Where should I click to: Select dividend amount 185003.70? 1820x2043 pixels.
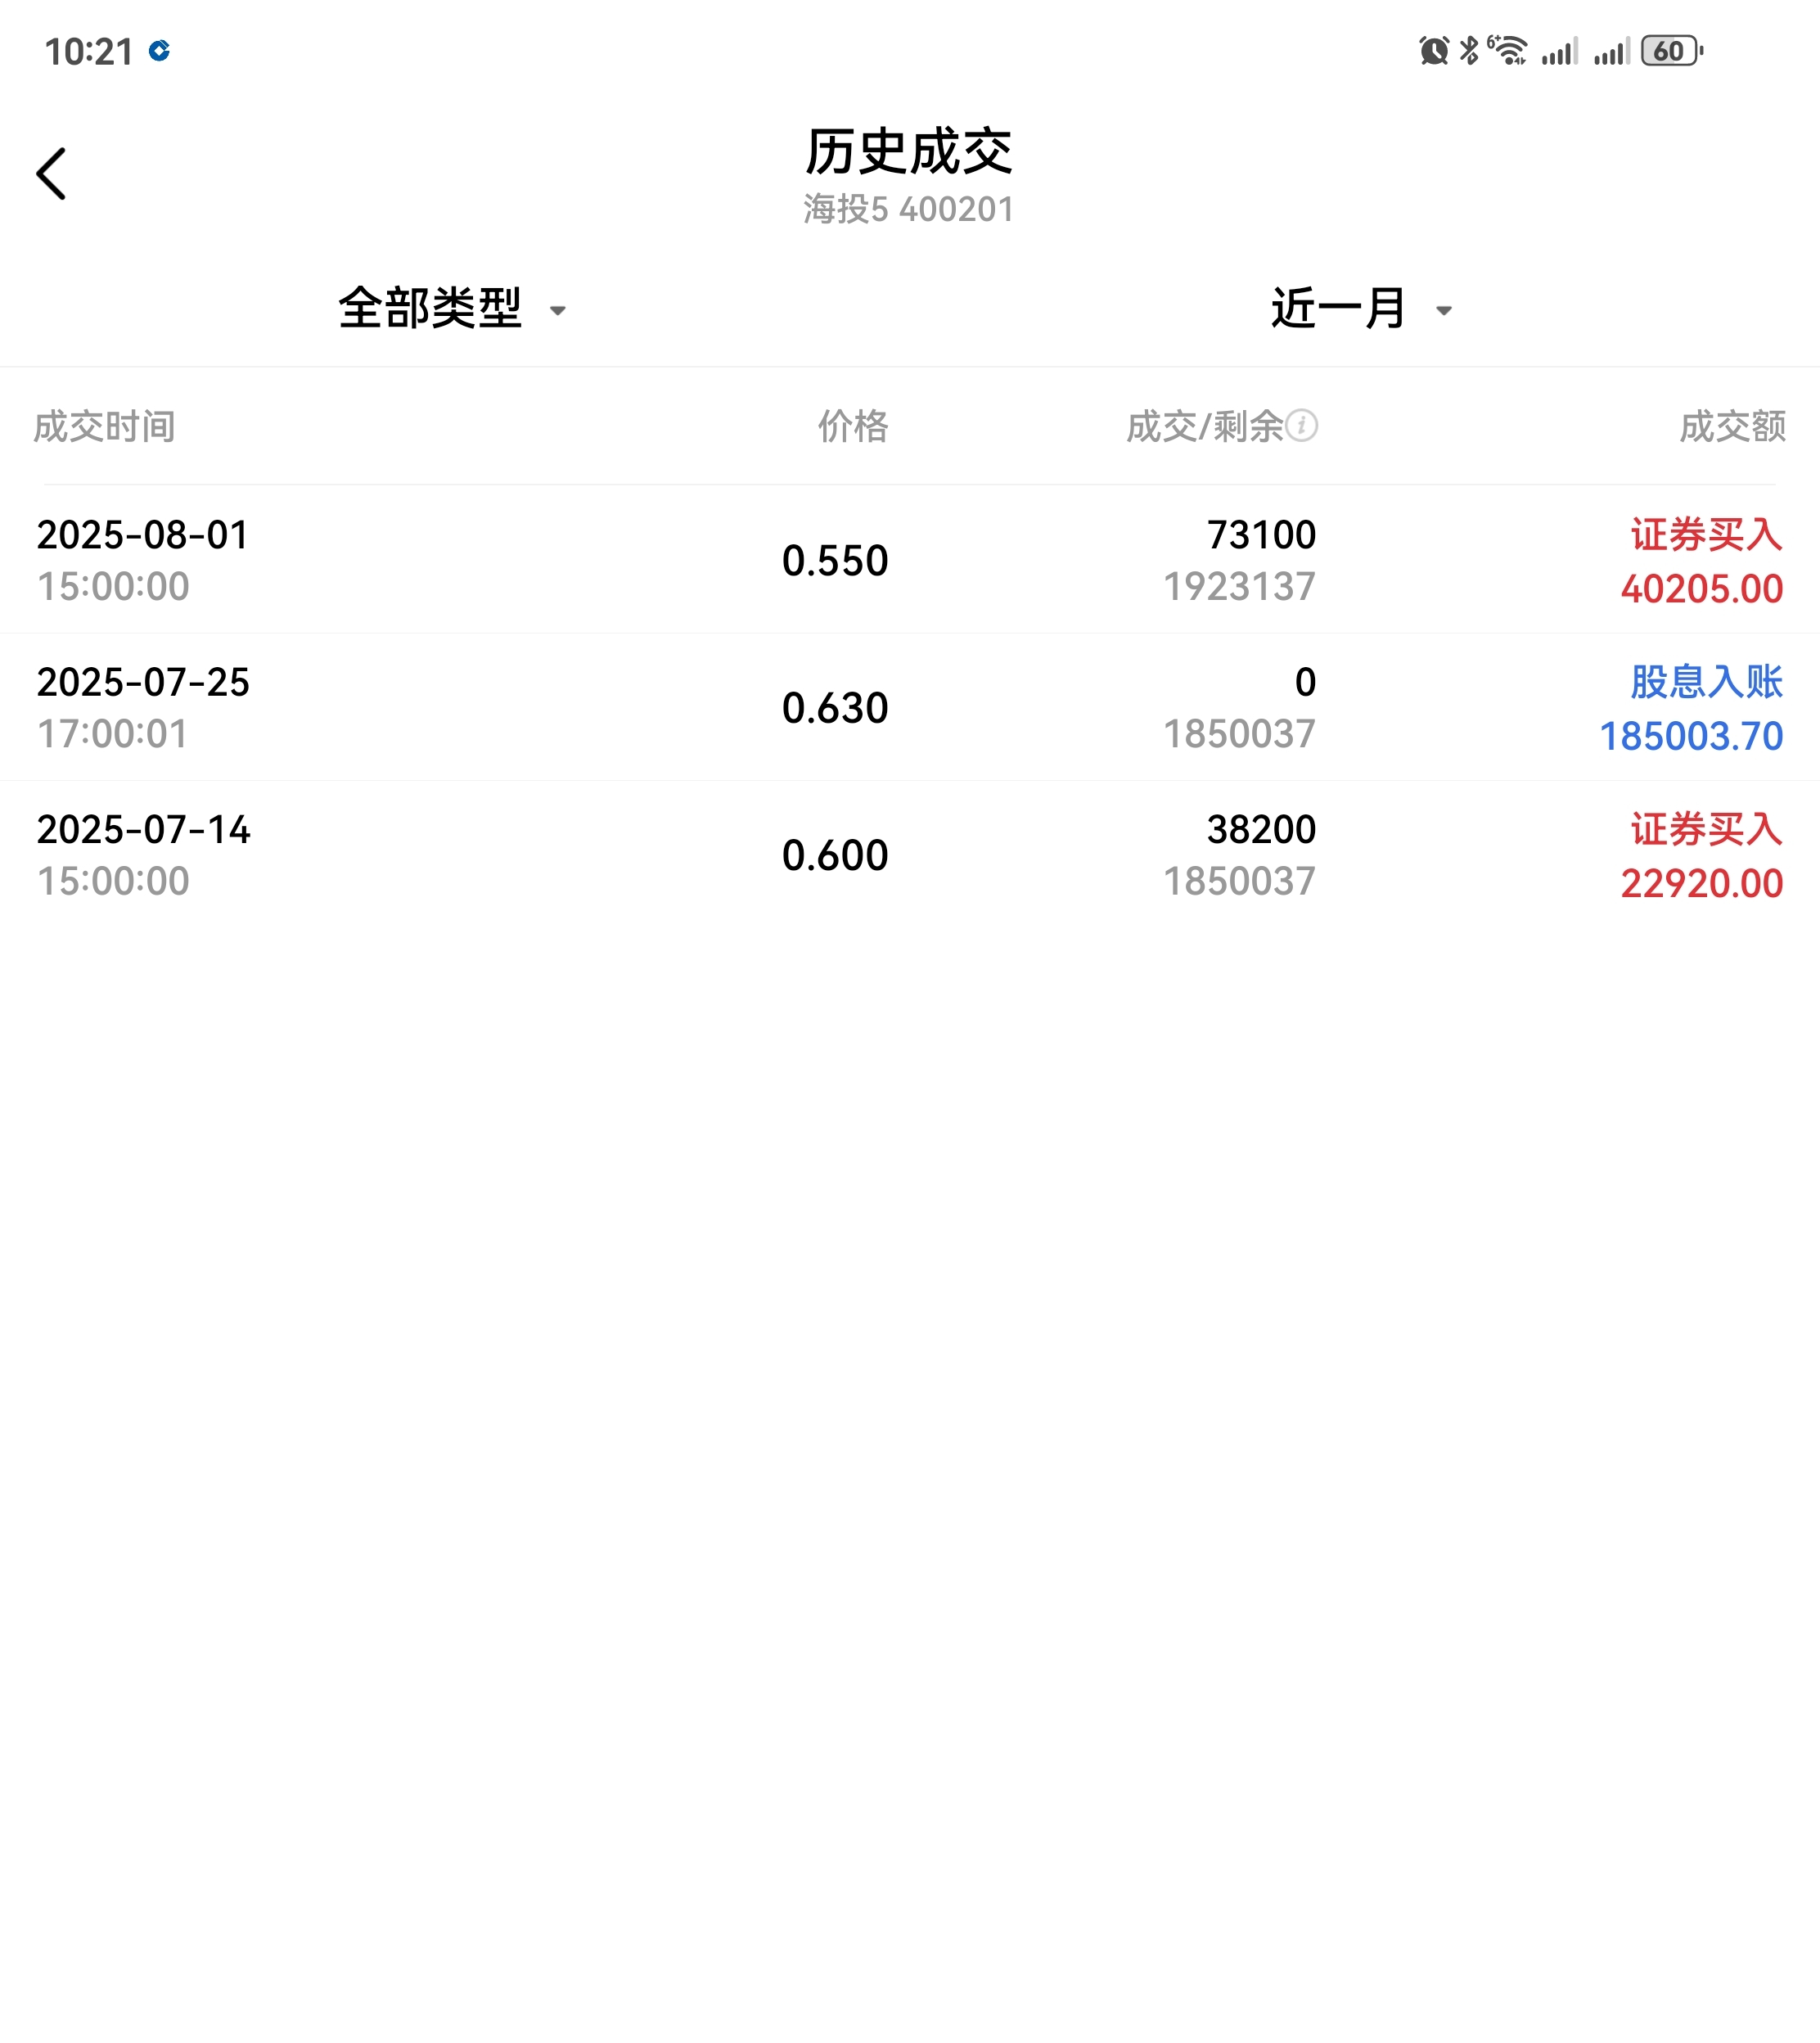click(x=1691, y=736)
